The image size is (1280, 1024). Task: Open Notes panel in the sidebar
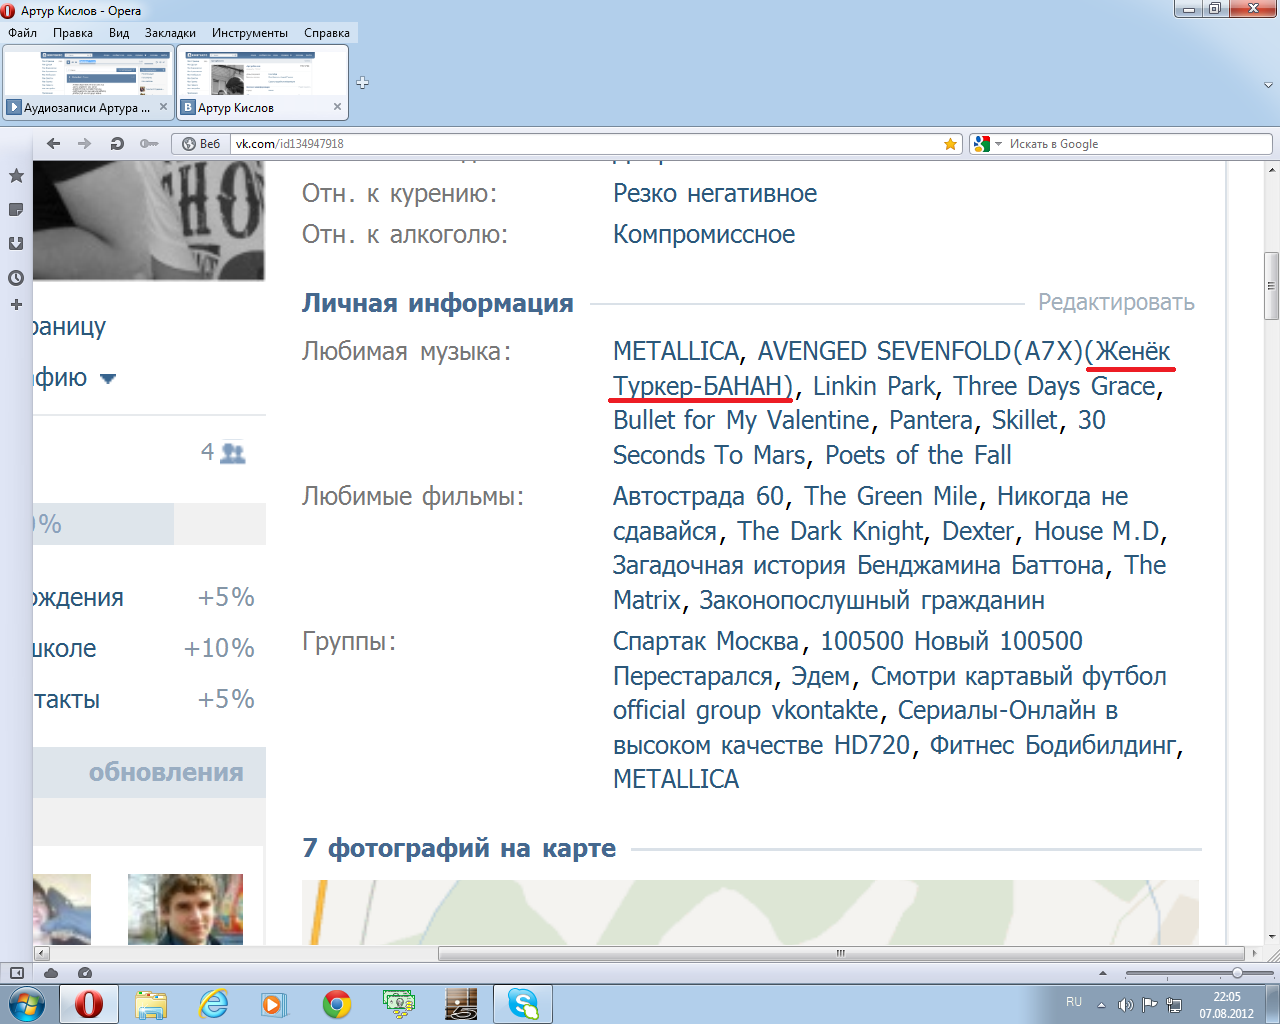[16, 210]
